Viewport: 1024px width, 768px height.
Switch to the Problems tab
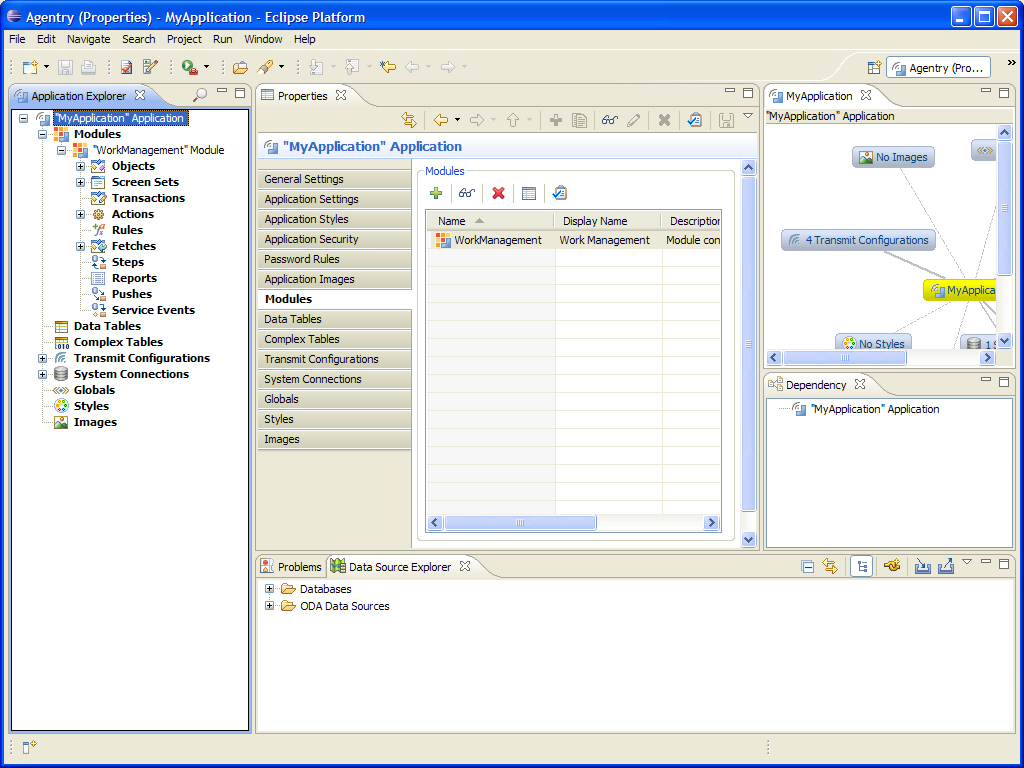click(x=292, y=567)
